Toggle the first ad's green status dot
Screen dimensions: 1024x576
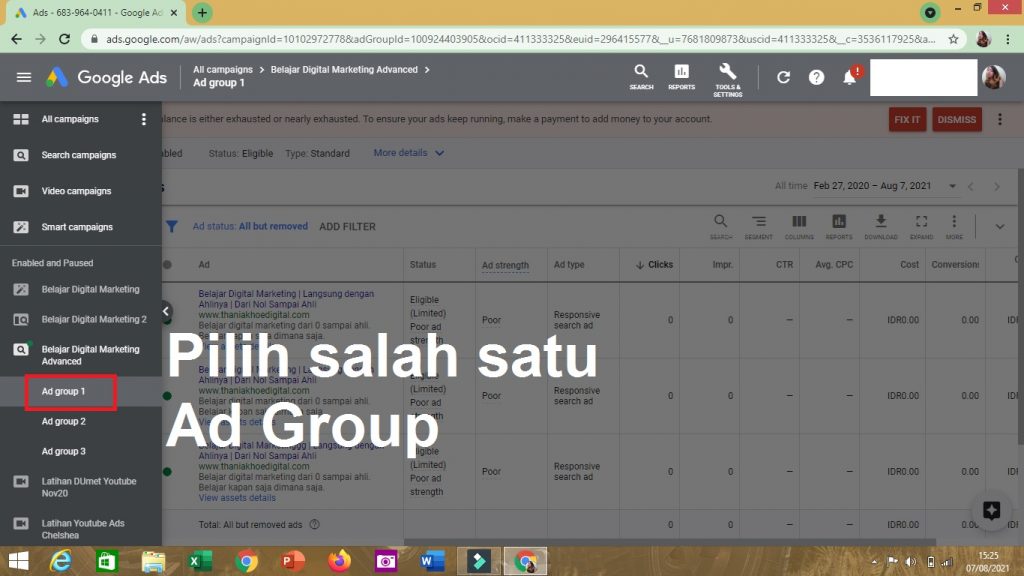click(x=167, y=321)
